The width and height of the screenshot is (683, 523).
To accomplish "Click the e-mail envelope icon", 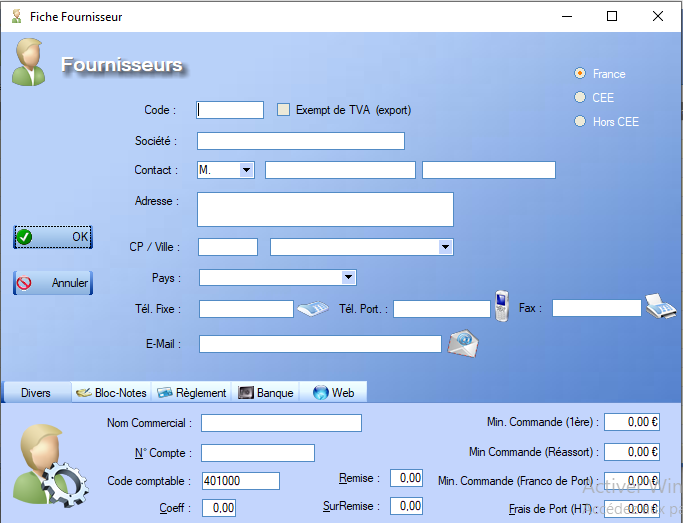I will click(x=465, y=343).
